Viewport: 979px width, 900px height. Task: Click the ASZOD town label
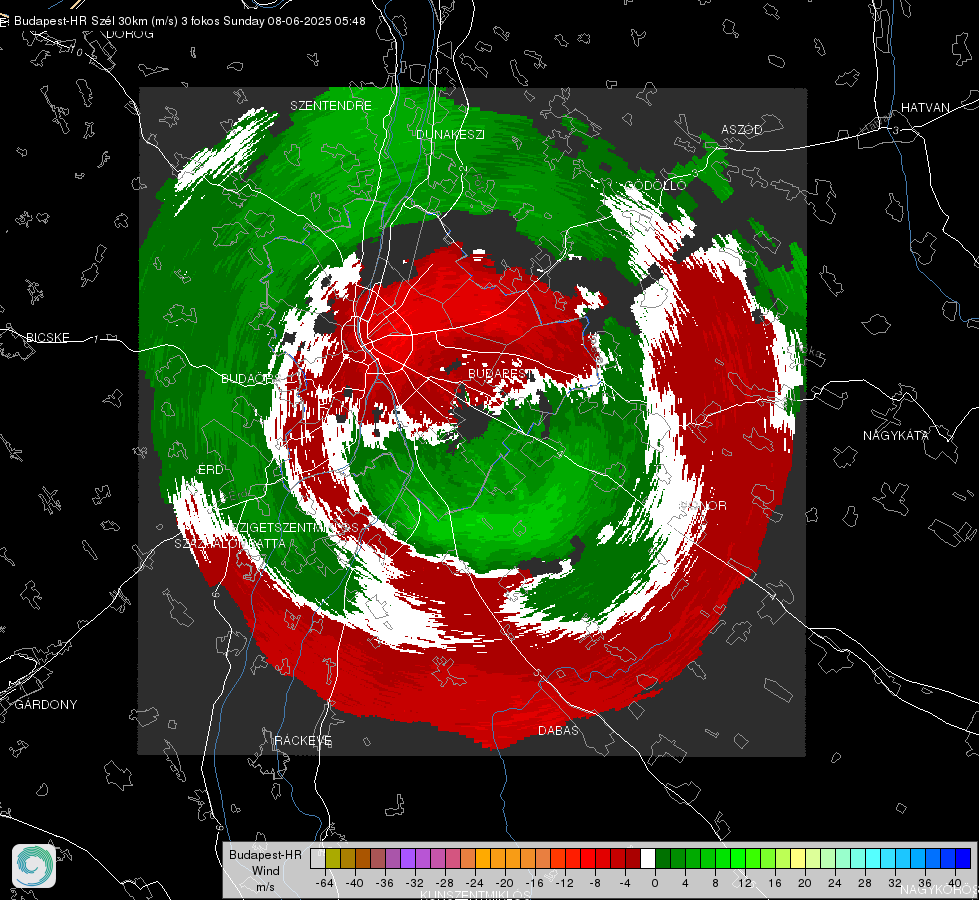coord(742,130)
